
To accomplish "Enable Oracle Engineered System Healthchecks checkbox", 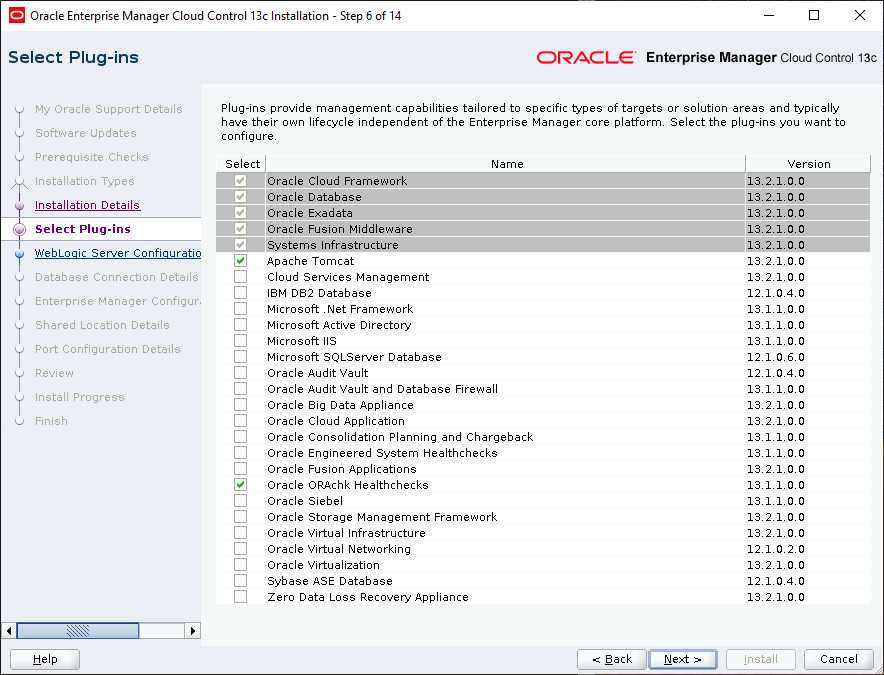I will click(241, 452).
